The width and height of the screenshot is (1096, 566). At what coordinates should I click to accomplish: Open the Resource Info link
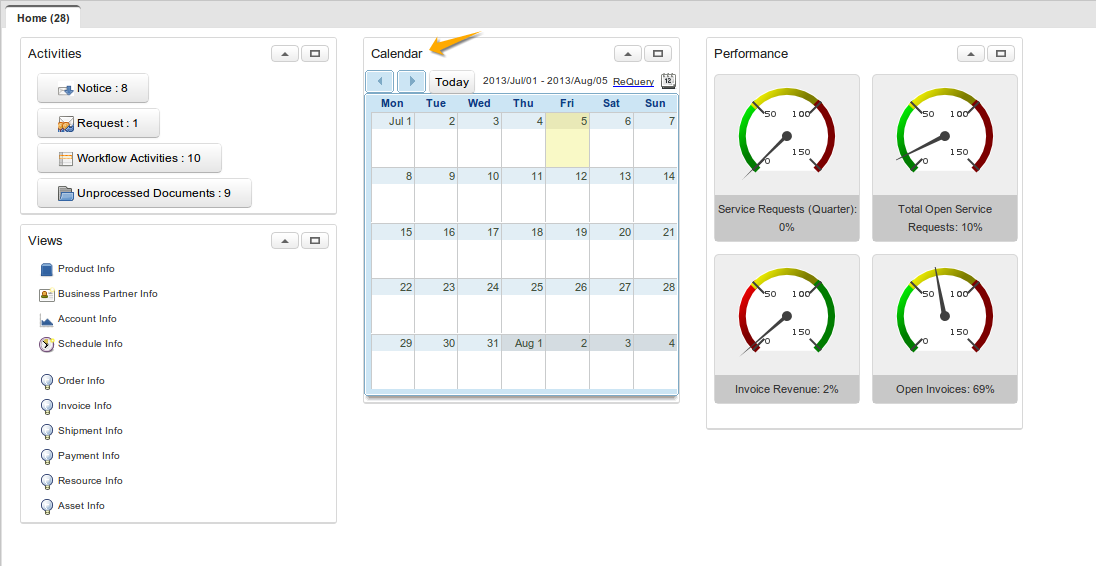click(90, 481)
